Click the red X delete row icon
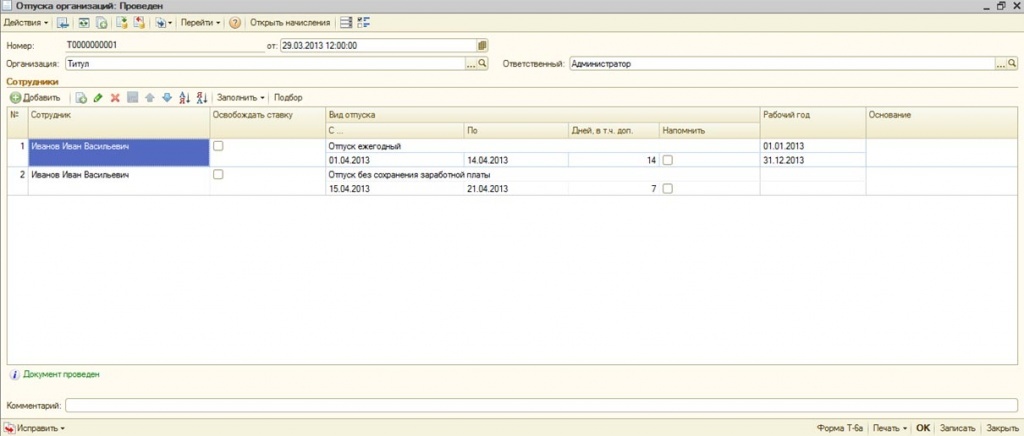 click(115, 98)
